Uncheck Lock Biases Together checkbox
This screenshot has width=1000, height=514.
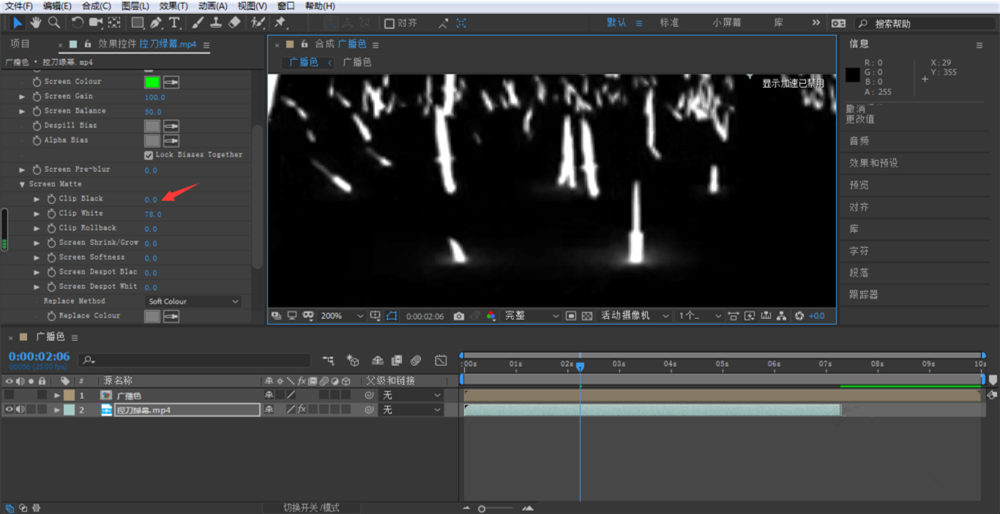149,155
